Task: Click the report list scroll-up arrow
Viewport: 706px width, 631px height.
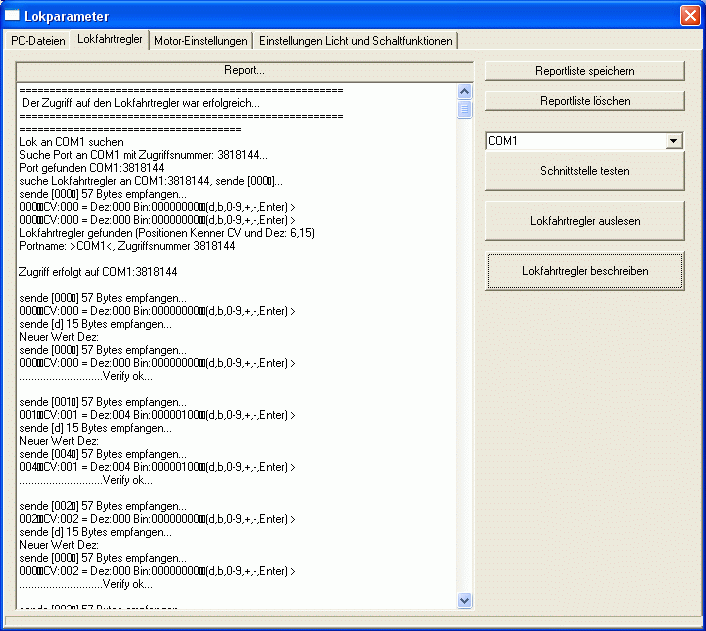Action: [465, 91]
